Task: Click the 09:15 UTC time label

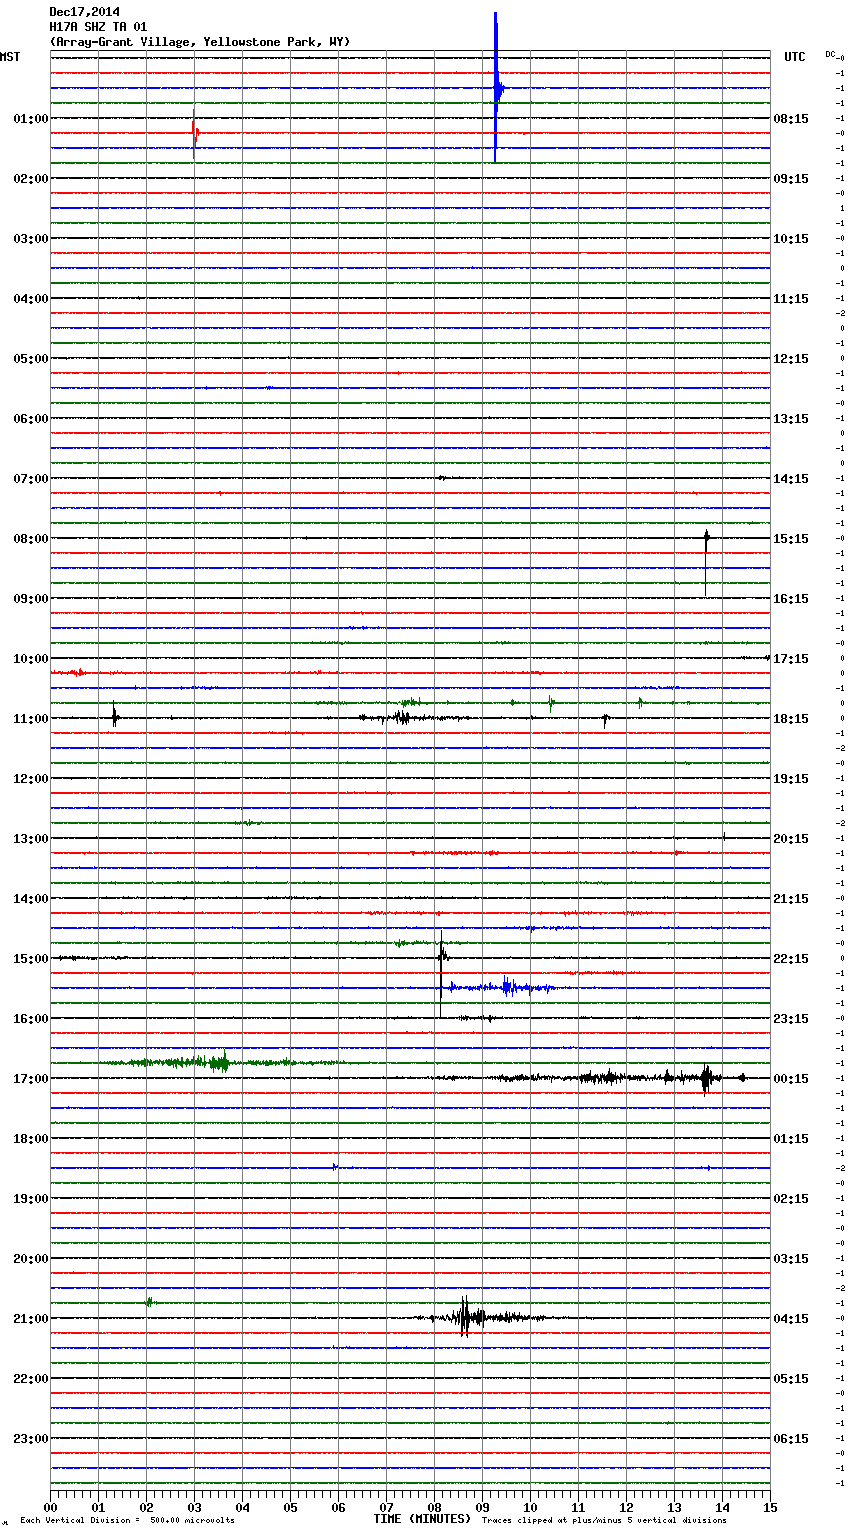Action: 791,179
